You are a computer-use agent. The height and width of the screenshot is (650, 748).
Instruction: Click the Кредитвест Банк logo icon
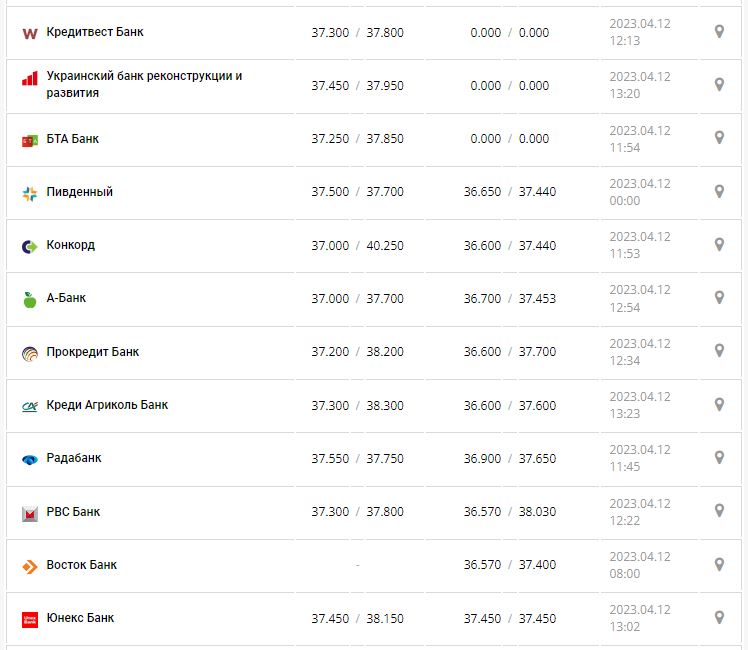point(29,33)
